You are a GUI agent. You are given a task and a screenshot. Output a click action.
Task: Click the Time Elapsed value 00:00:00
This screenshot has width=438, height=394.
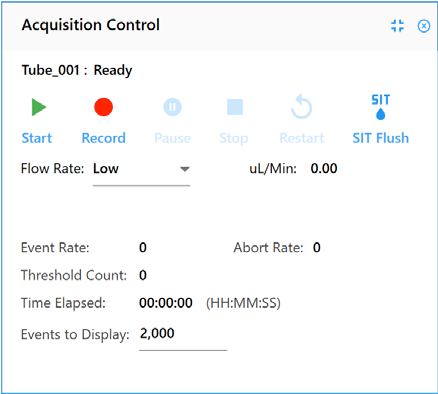[x=166, y=303]
